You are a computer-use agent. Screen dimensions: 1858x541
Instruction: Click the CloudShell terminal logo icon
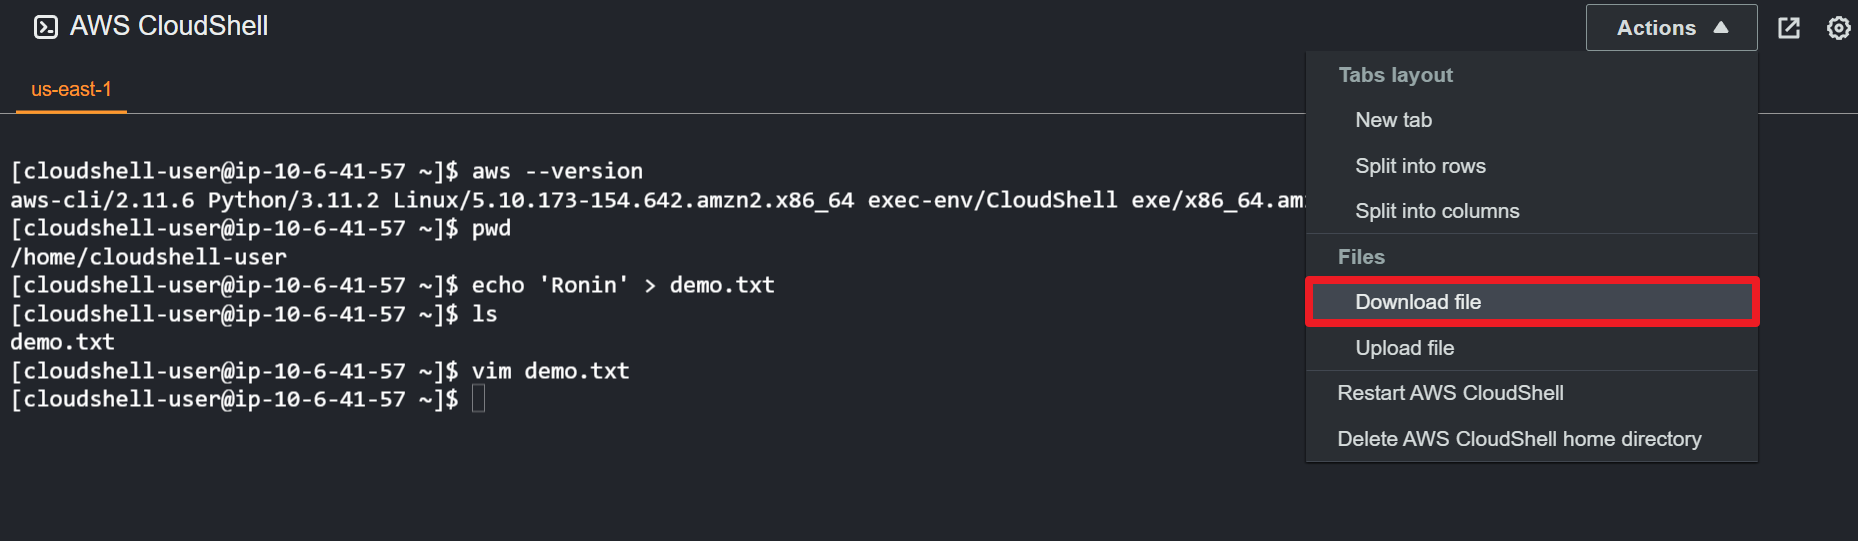coord(46,27)
